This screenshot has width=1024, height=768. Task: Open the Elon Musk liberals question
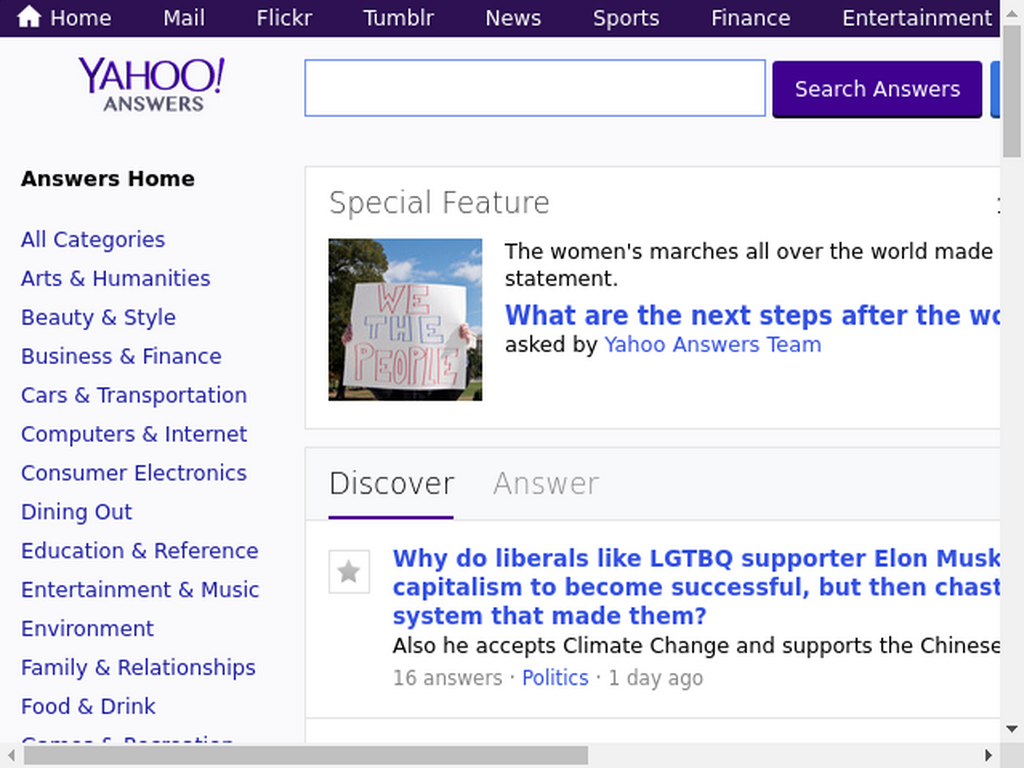click(x=696, y=586)
